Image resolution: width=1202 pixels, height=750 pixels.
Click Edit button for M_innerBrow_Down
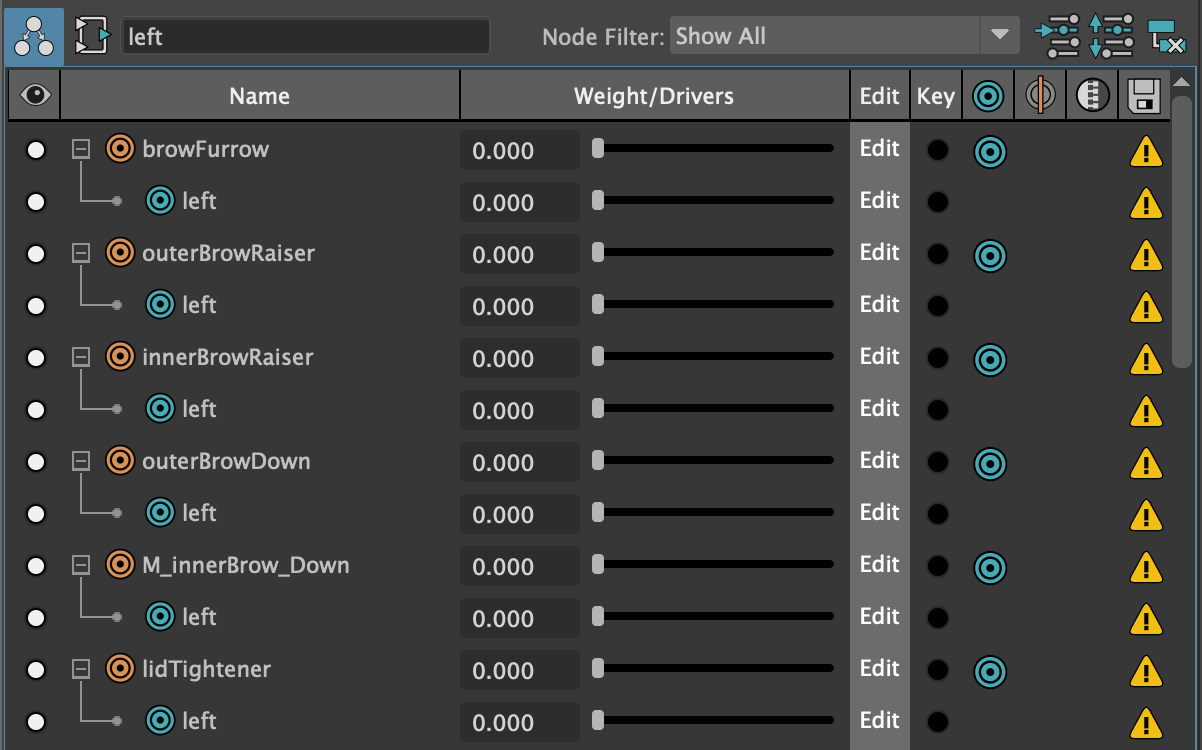tap(880, 565)
